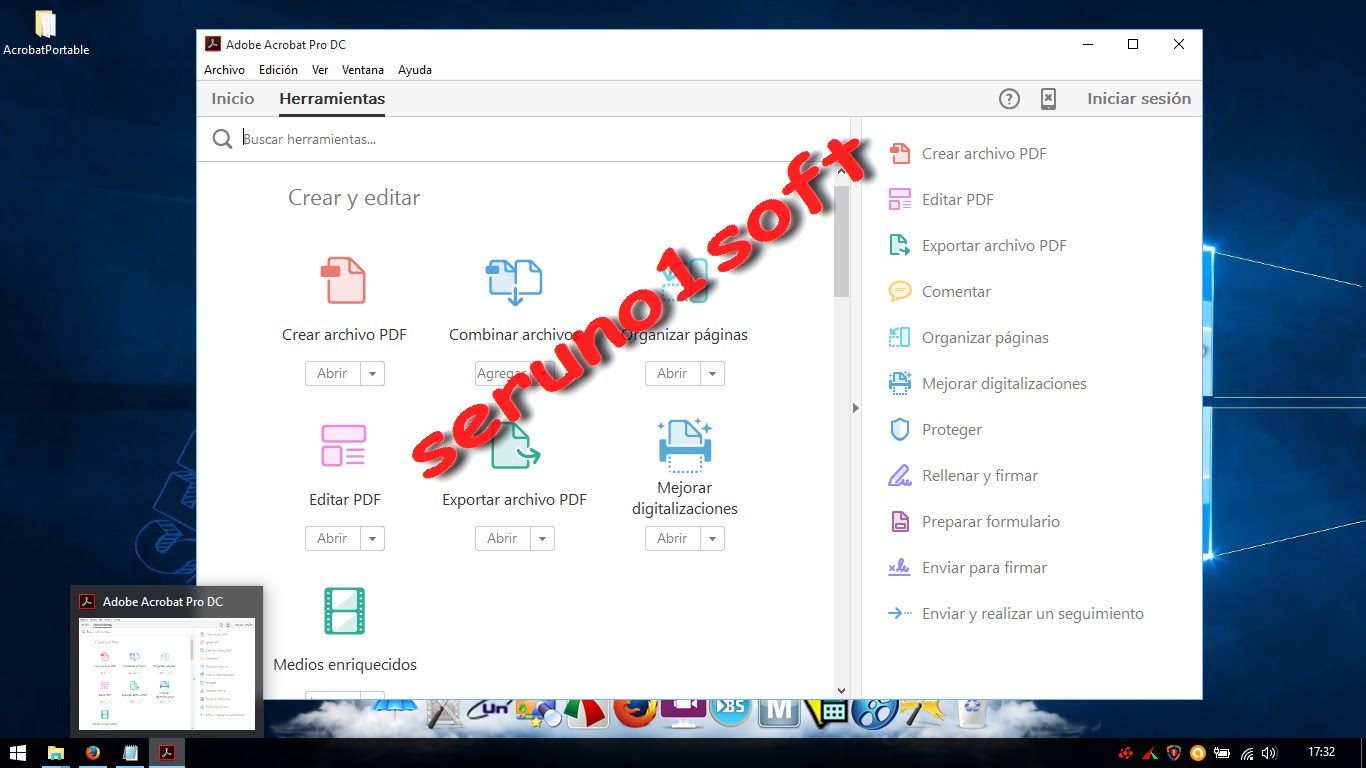1366x768 pixels.
Task: Click Abrir under Organizar páginas
Action: [x=672, y=373]
